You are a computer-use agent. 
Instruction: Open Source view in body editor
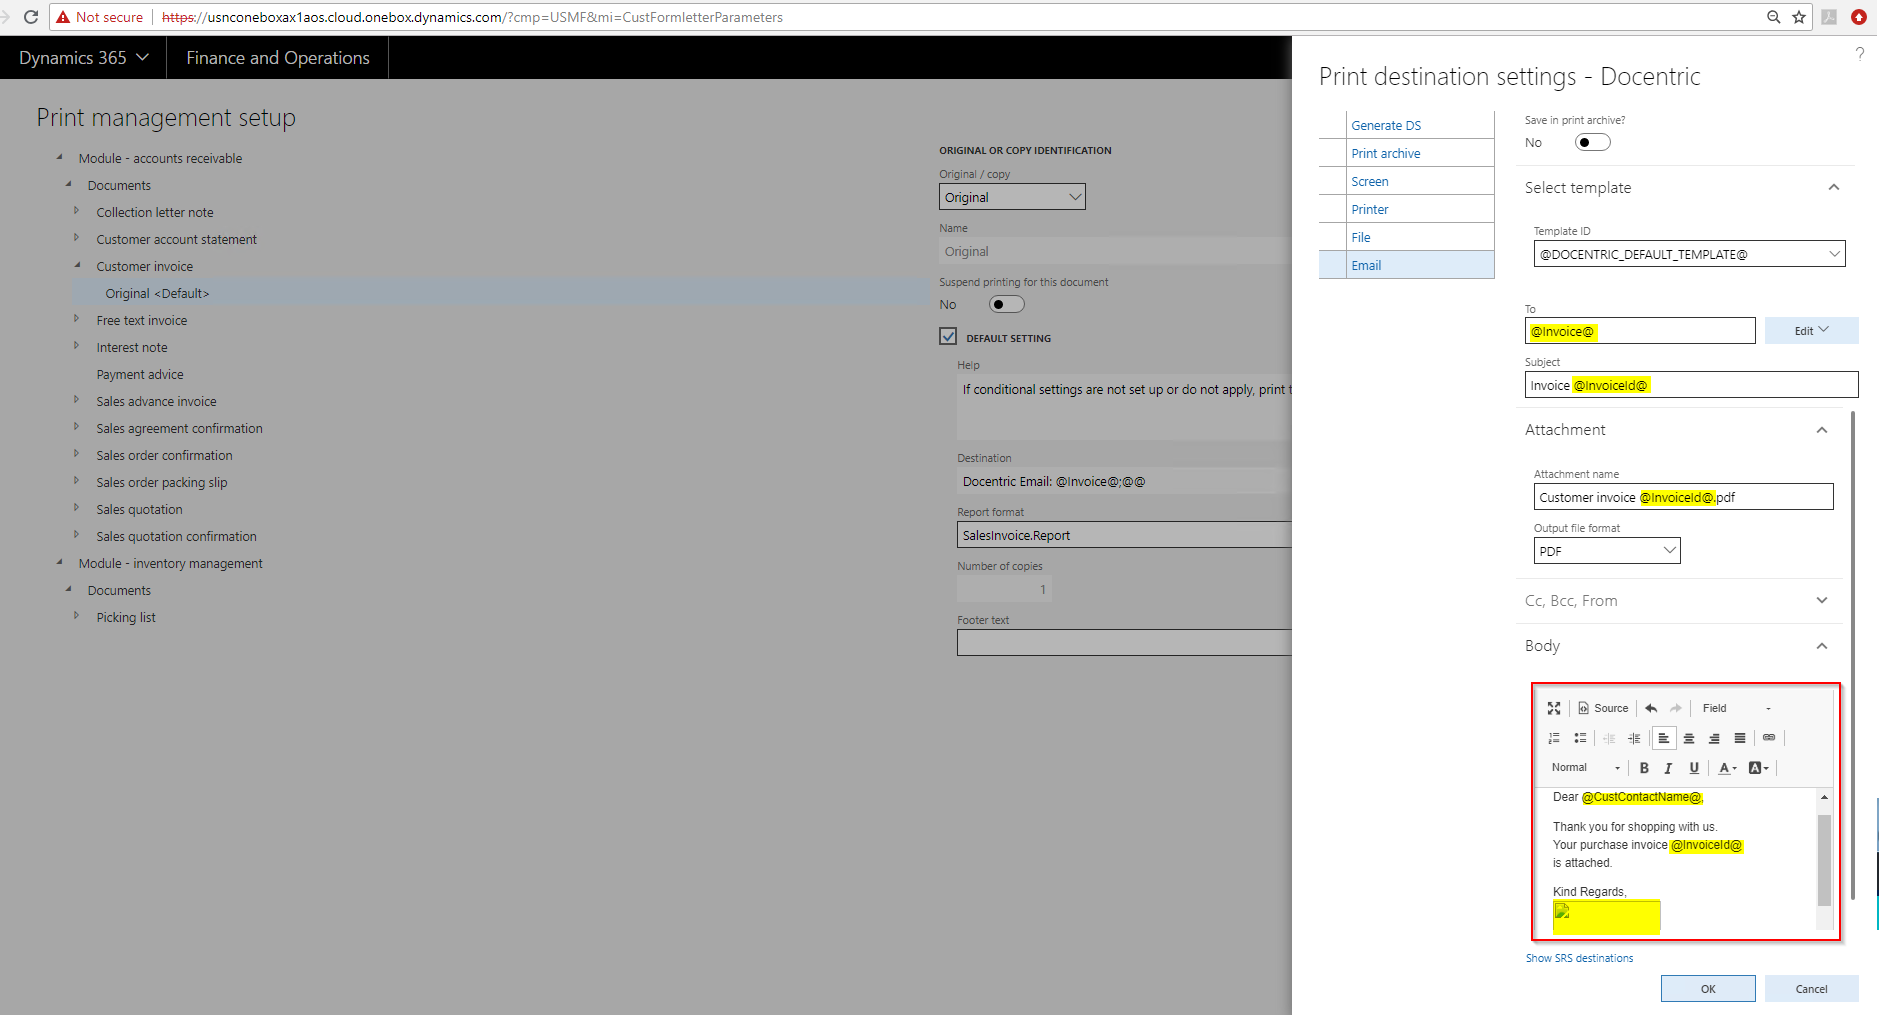[x=1603, y=708]
